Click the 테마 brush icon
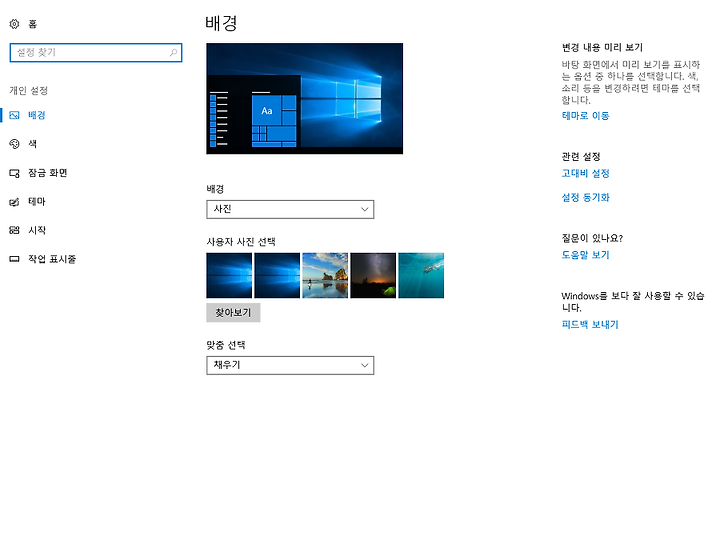The height and width of the screenshot is (540, 720). point(14,202)
